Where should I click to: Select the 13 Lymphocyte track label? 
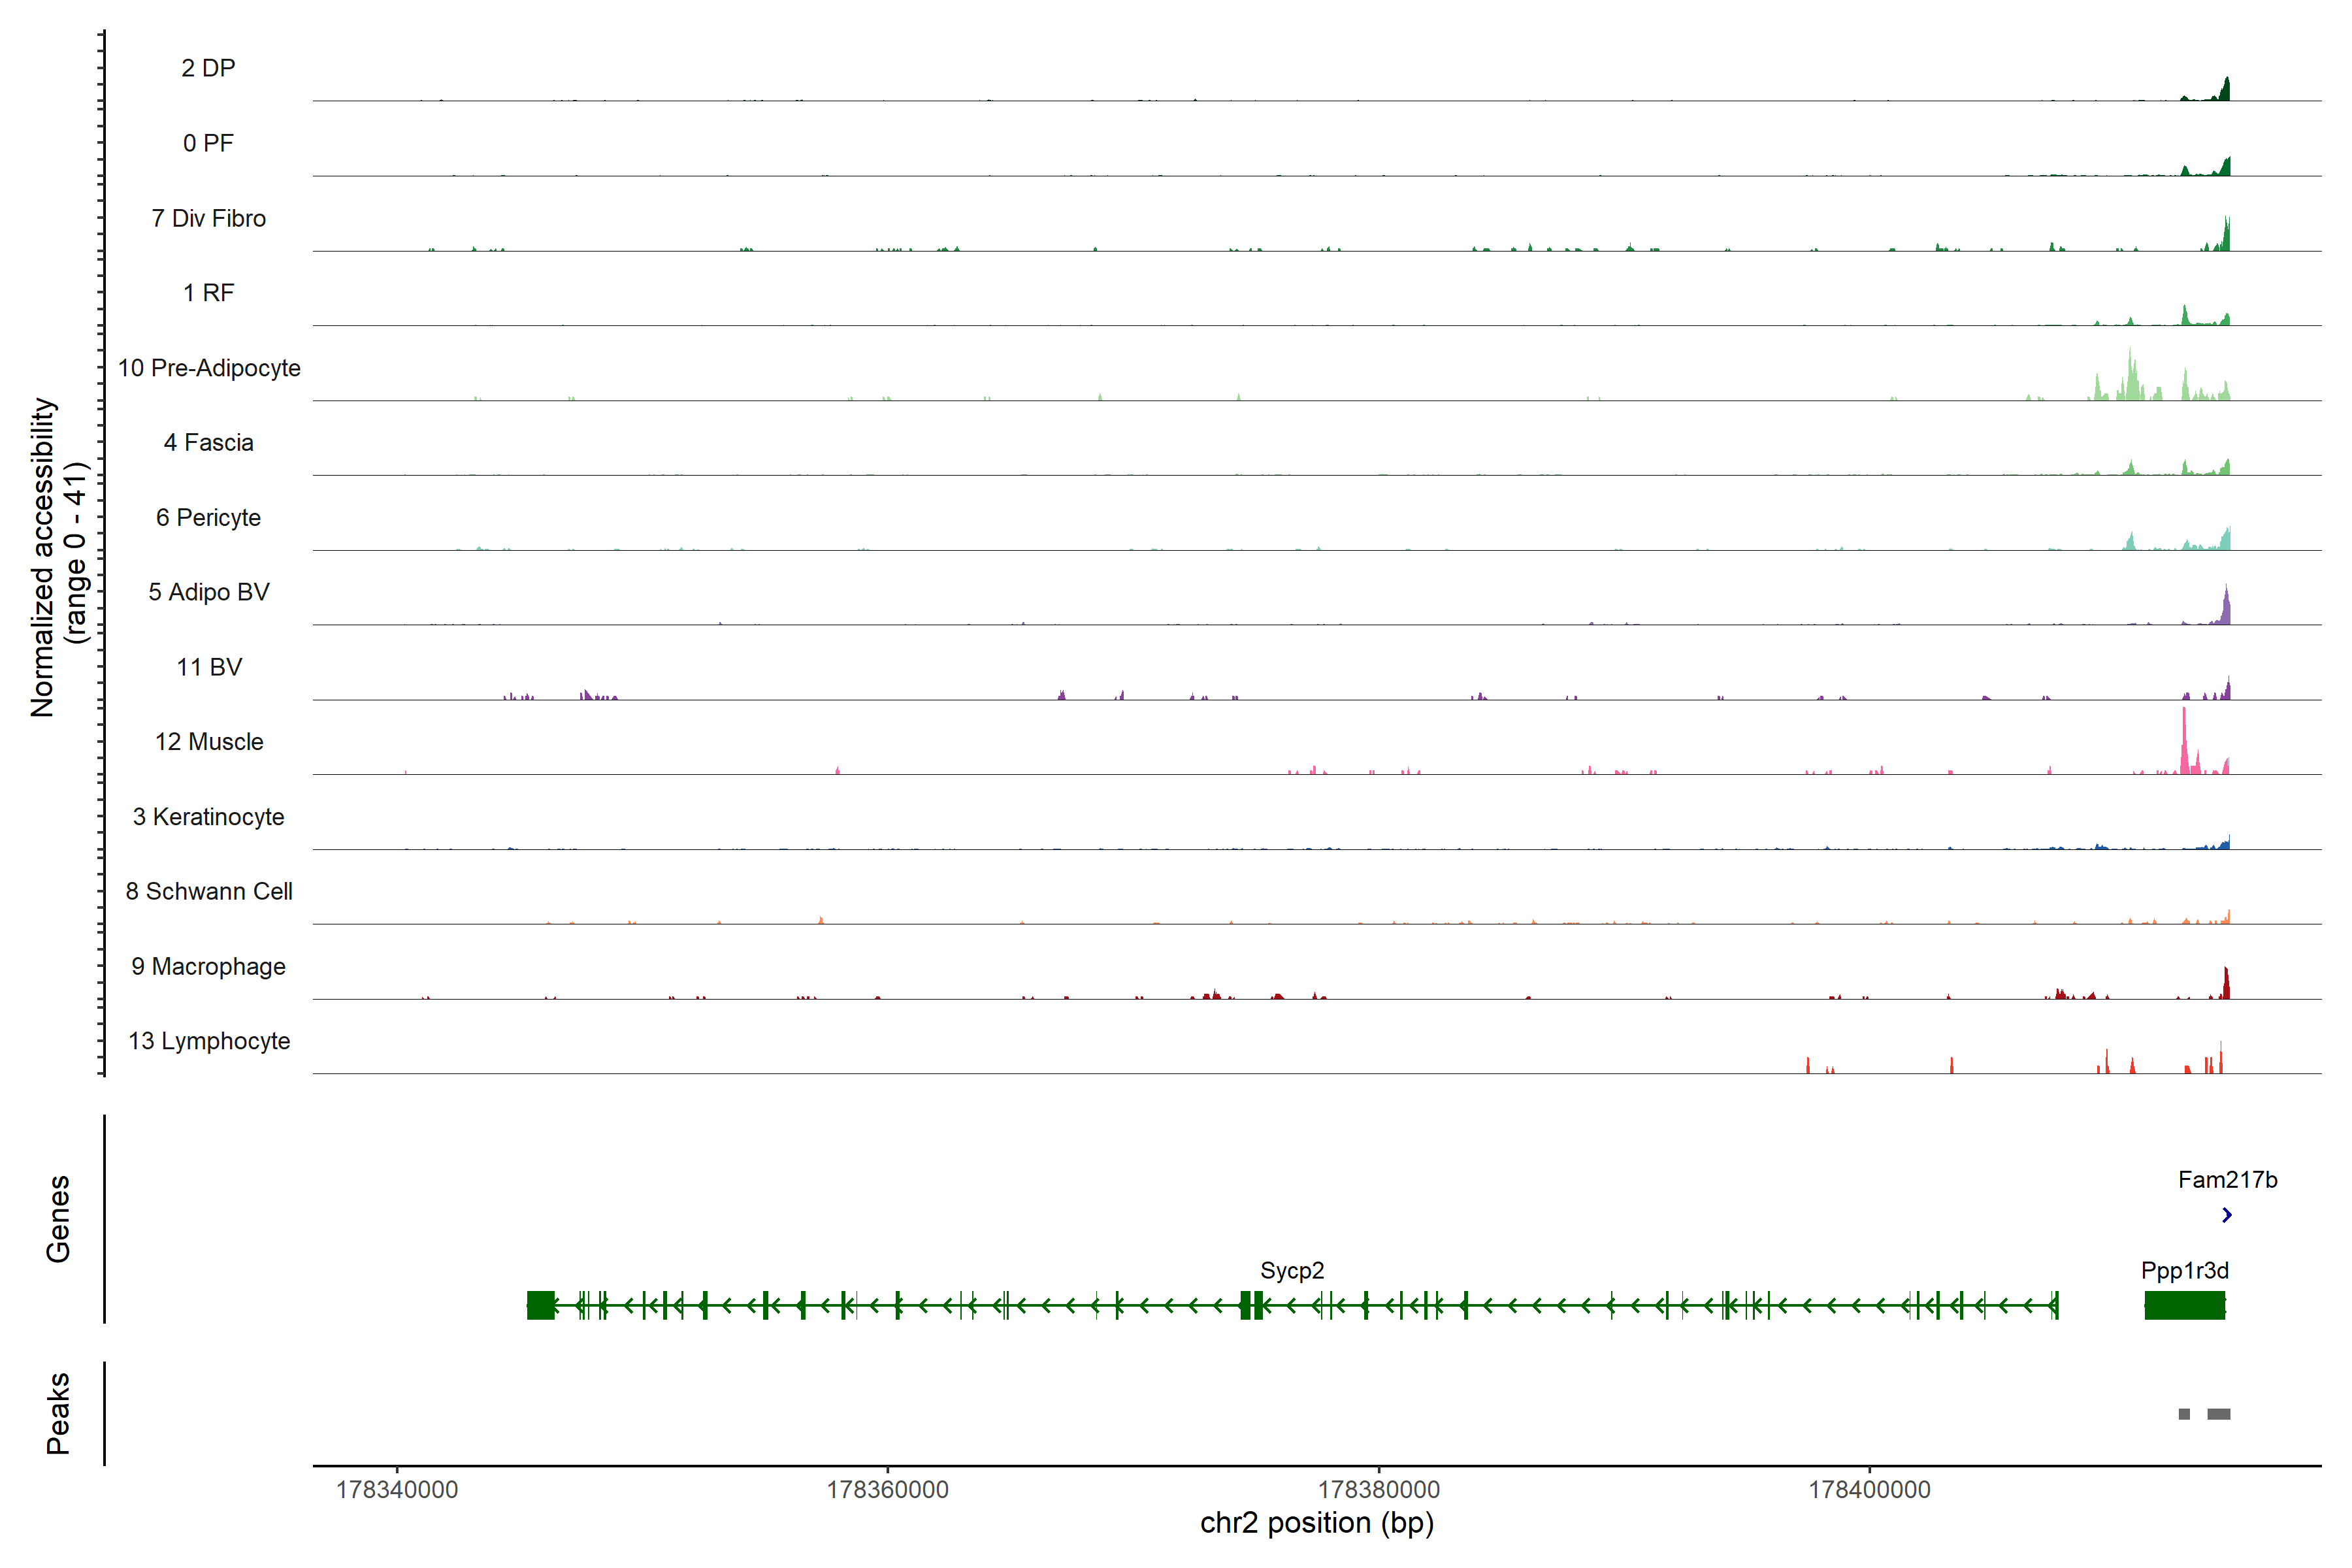[209, 1041]
